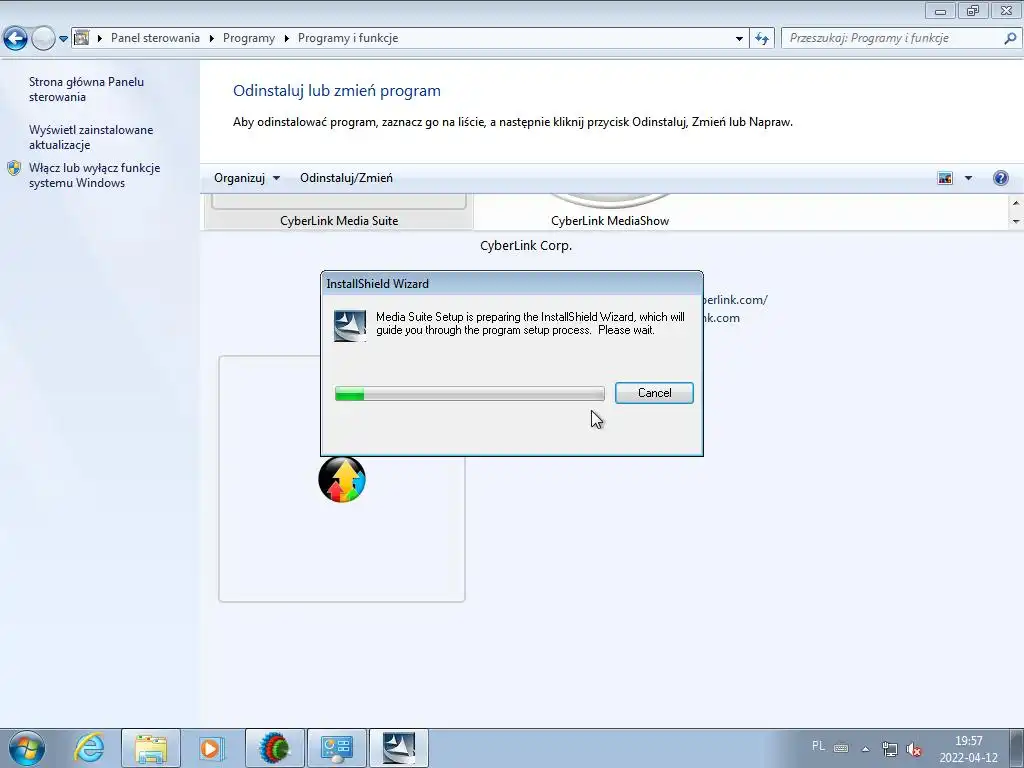
Task: Click the search magnifier icon
Action: 1010,38
